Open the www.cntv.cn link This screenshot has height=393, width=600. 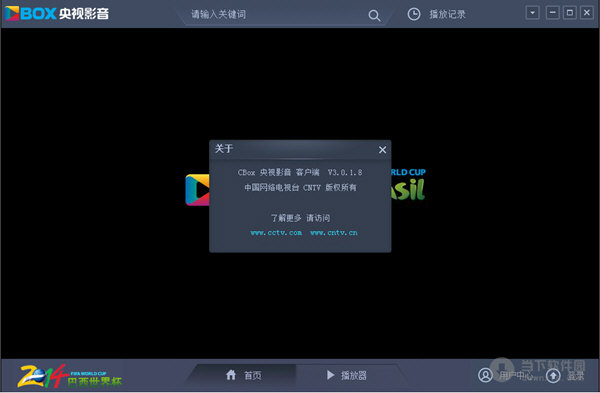click(334, 233)
